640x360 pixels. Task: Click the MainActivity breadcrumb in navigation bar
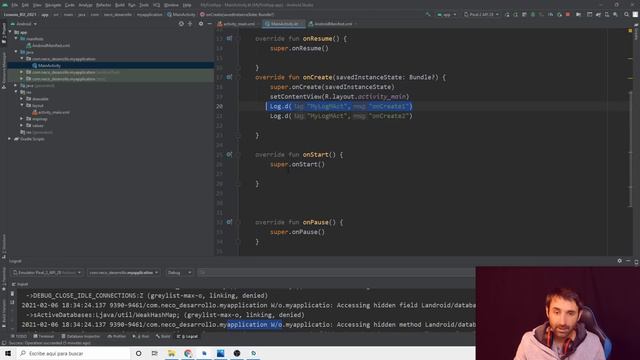point(181,14)
